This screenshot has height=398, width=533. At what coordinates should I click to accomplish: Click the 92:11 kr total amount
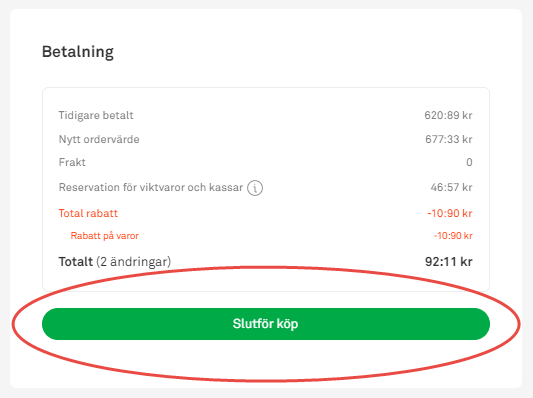[x=449, y=262]
